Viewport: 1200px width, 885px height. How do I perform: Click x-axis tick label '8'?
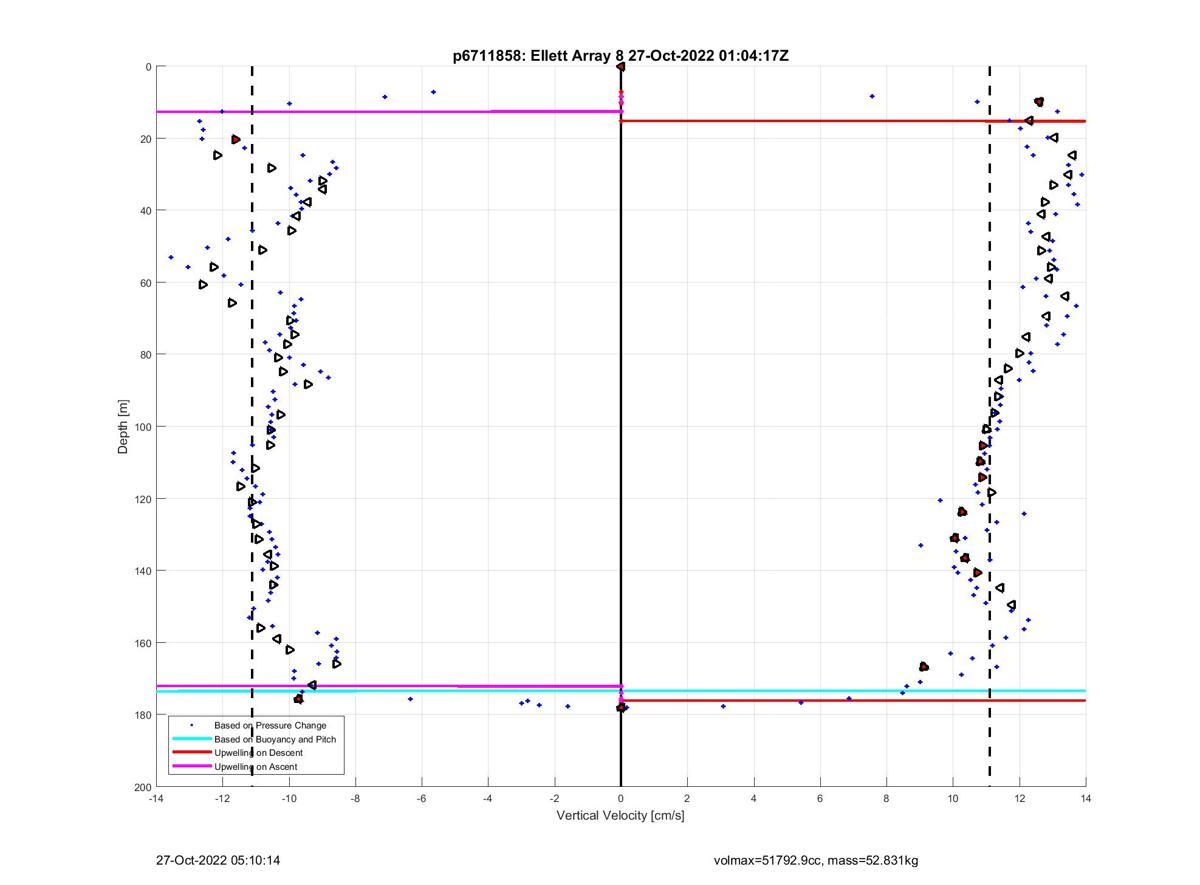click(x=886, y=798)
